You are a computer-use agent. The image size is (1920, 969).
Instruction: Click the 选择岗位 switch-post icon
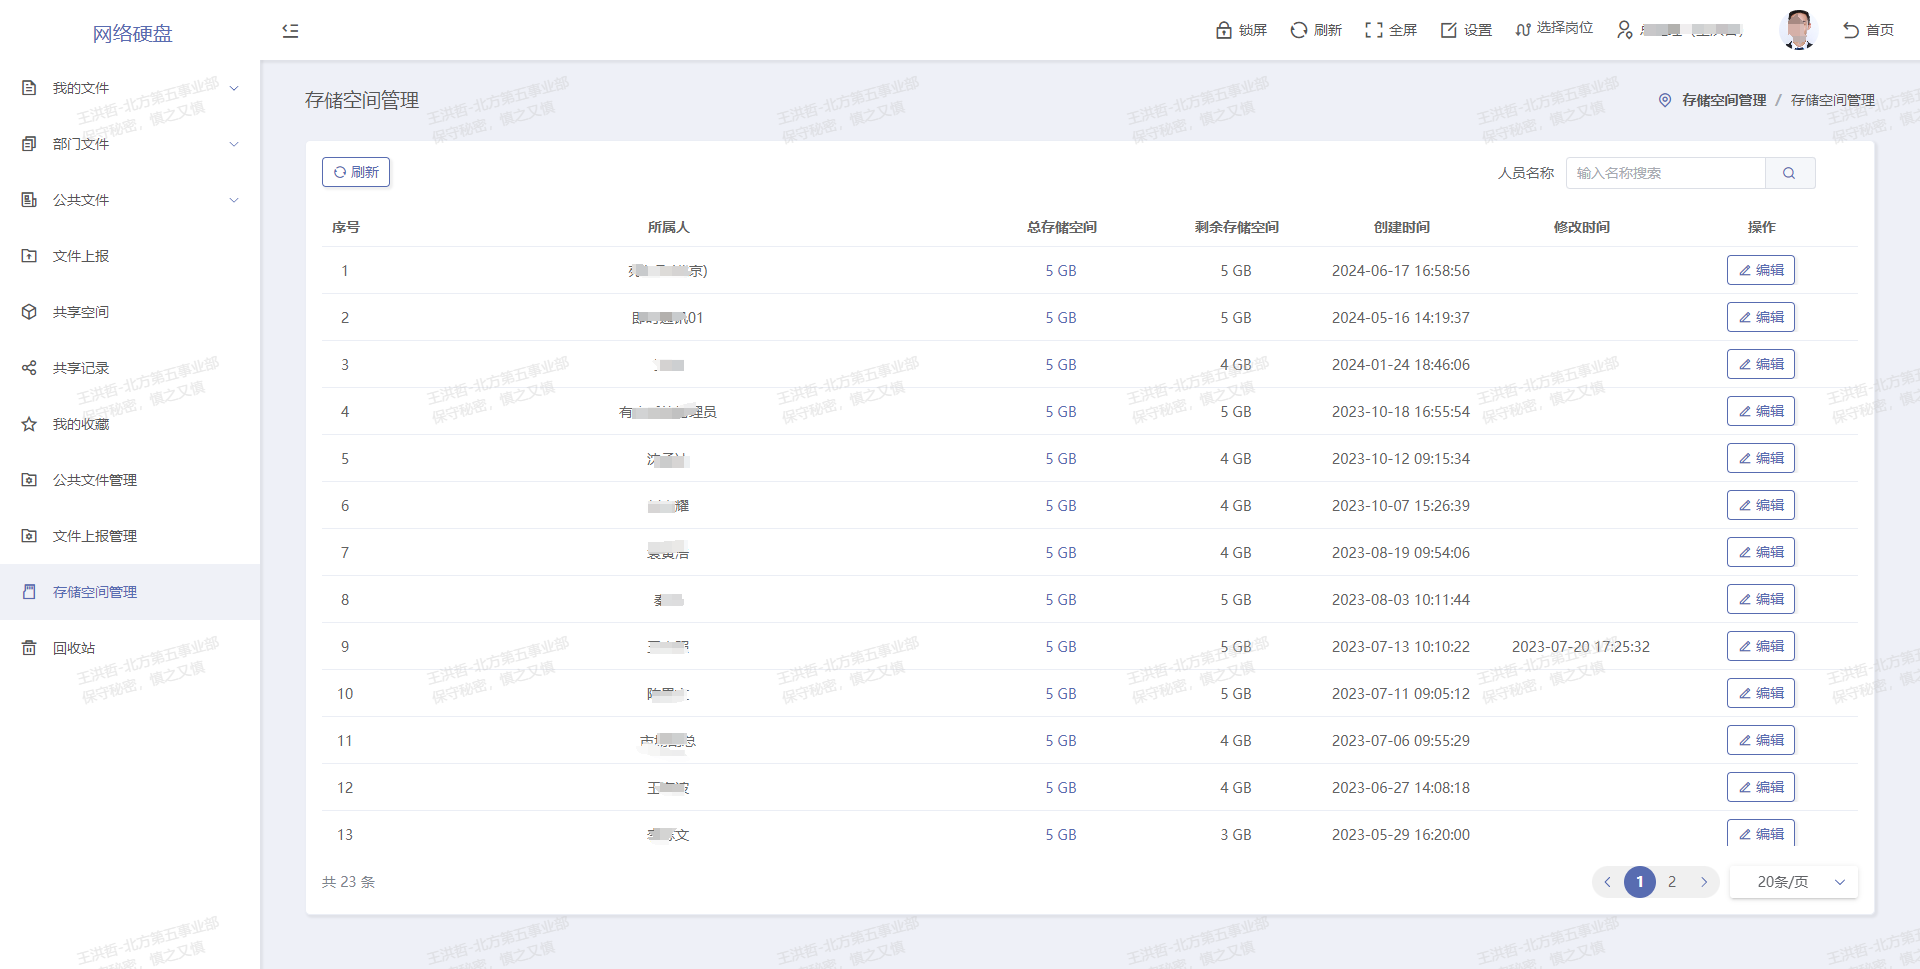[1523, 29]
